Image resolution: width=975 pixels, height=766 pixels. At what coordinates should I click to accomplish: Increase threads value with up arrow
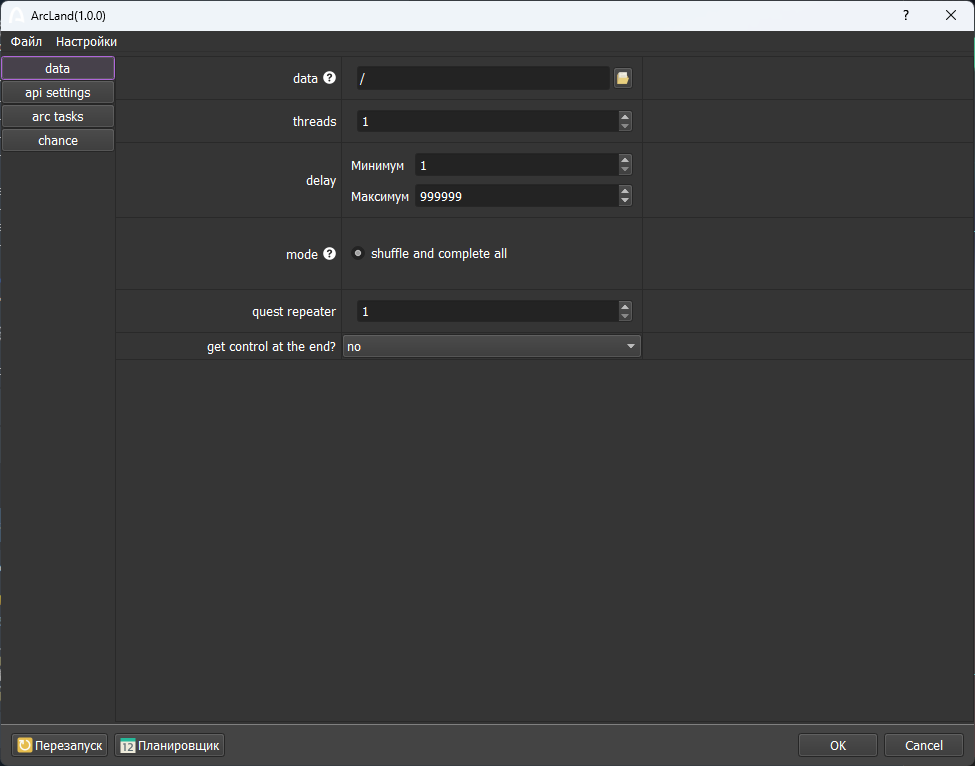pos(625,116)
